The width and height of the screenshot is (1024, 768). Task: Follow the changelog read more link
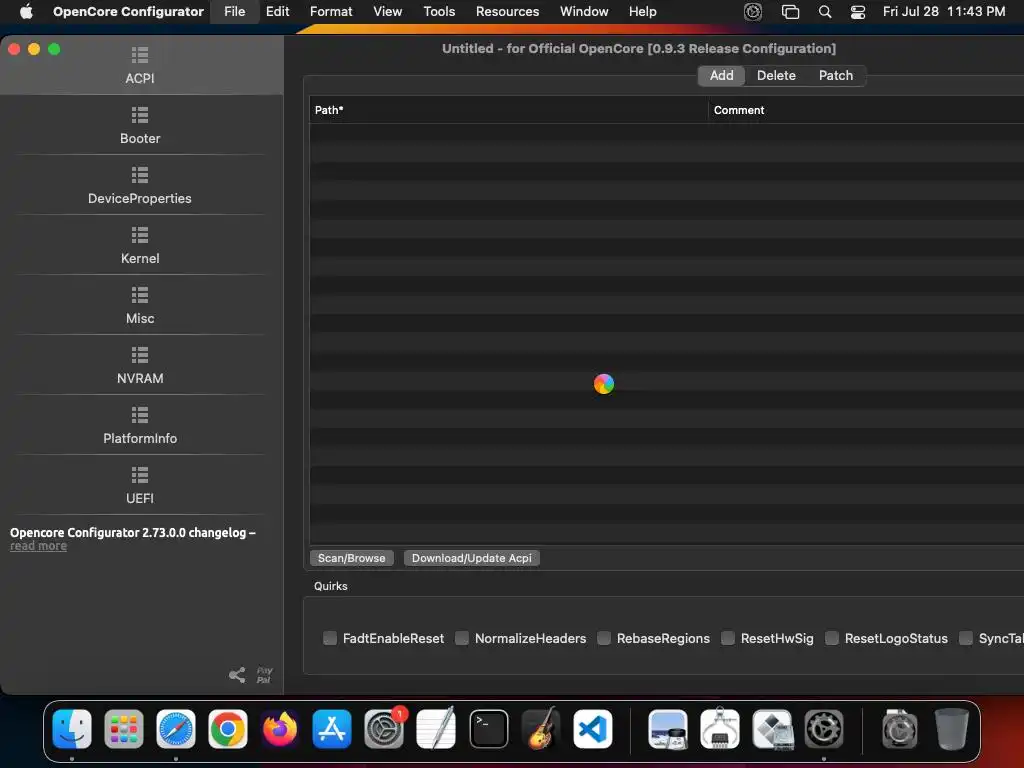pyautogui.click(x=39, y=546)
